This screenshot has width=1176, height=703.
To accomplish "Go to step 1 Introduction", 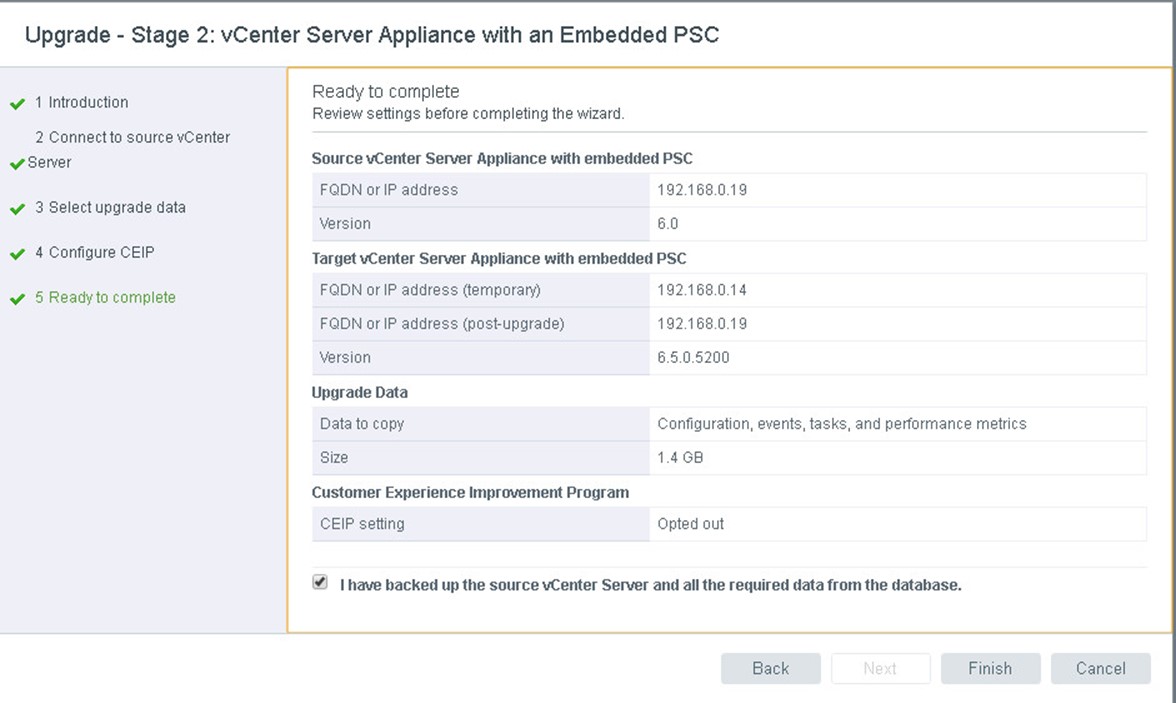I will point(82,102).
